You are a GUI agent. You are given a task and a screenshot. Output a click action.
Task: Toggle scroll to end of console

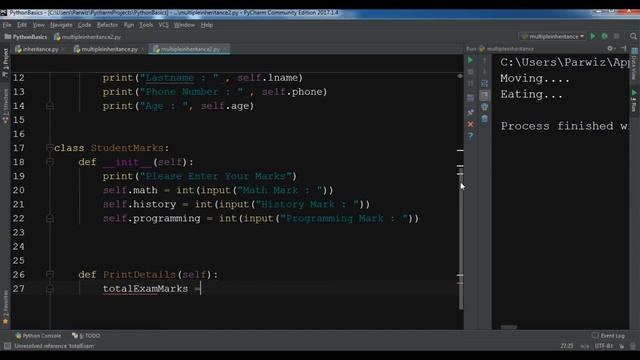[484, 96]
